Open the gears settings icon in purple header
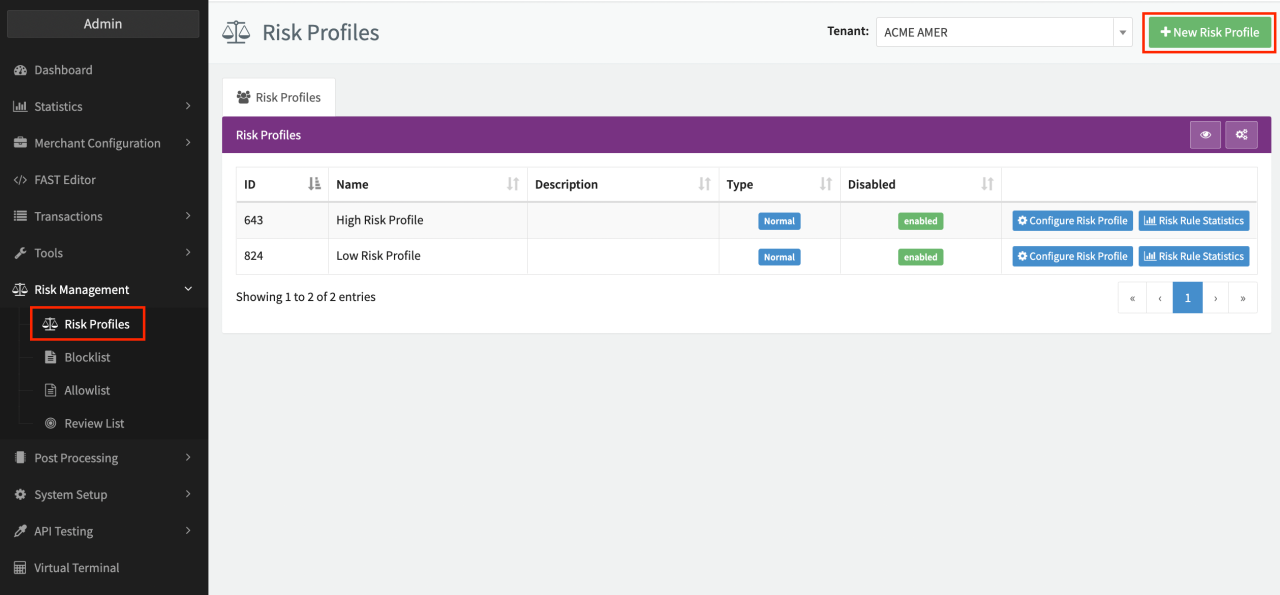Image resolution: width=1280 pixels, height=595 pixels. (1241, 135)
